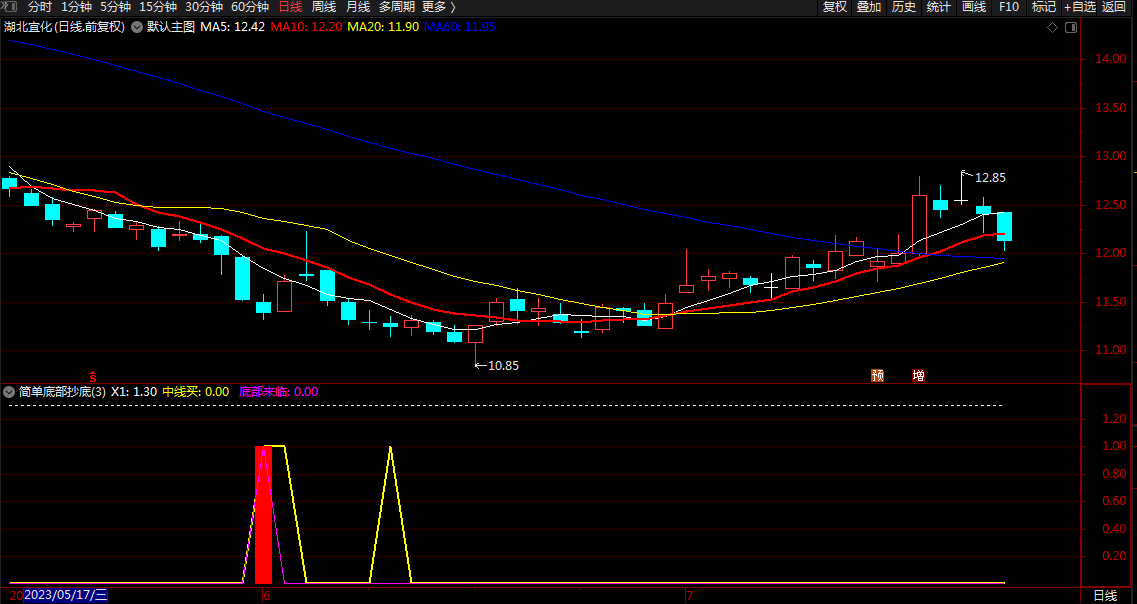Click the 湖北宜化(日线.前复权) title
Image resolution: width=1137 pixels, height=604 pixels.
click(x=64, y=27)
